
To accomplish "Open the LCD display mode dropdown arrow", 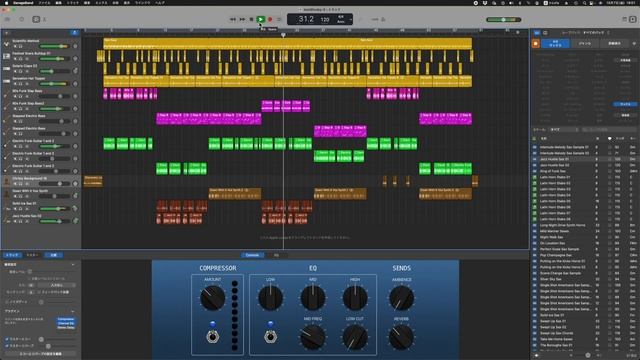I will click(x=351, y=19).
